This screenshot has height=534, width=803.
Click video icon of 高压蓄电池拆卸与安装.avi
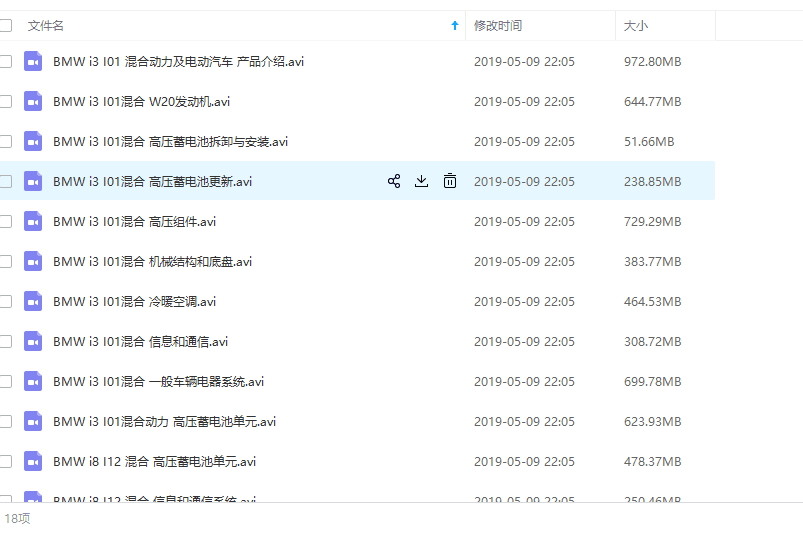coord(33,141)
